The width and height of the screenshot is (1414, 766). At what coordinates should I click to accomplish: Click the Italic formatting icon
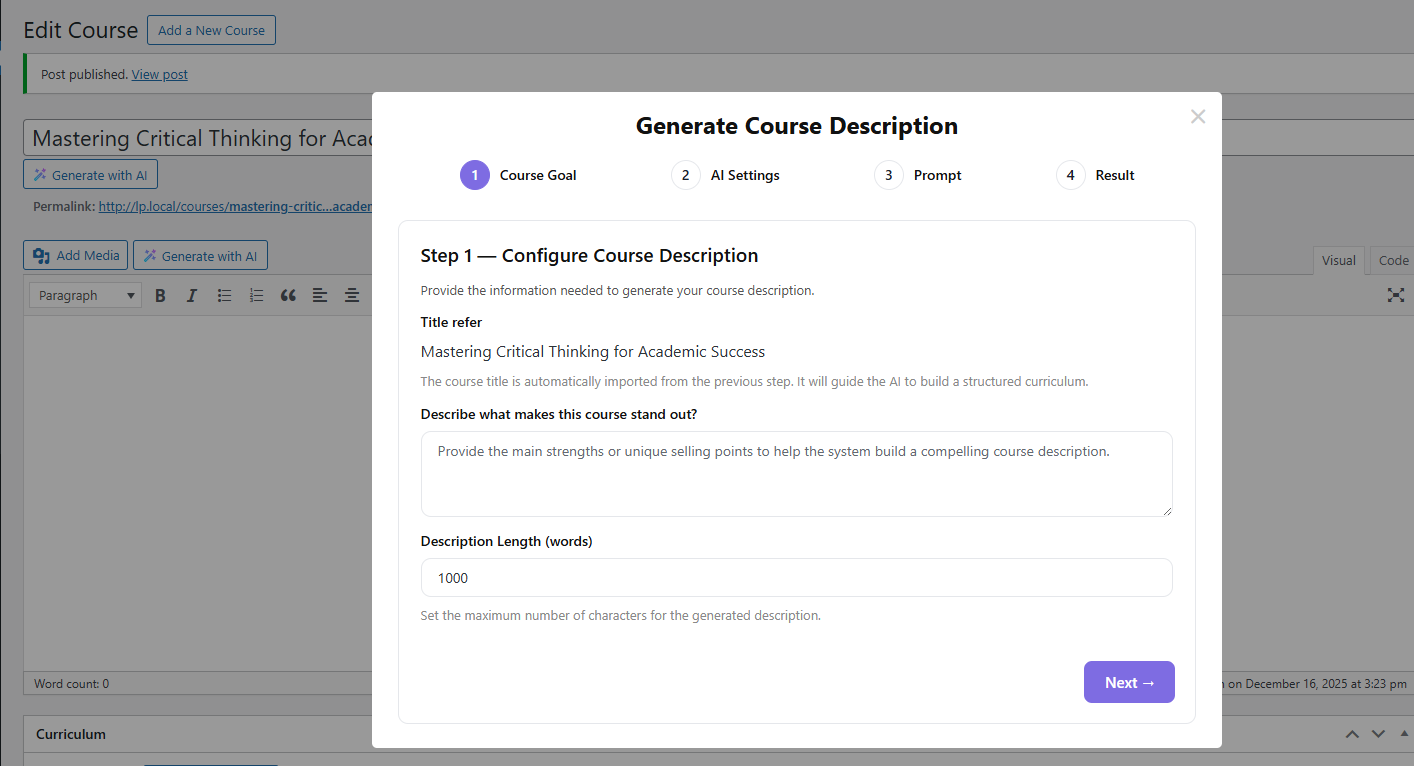click(192, 295)
